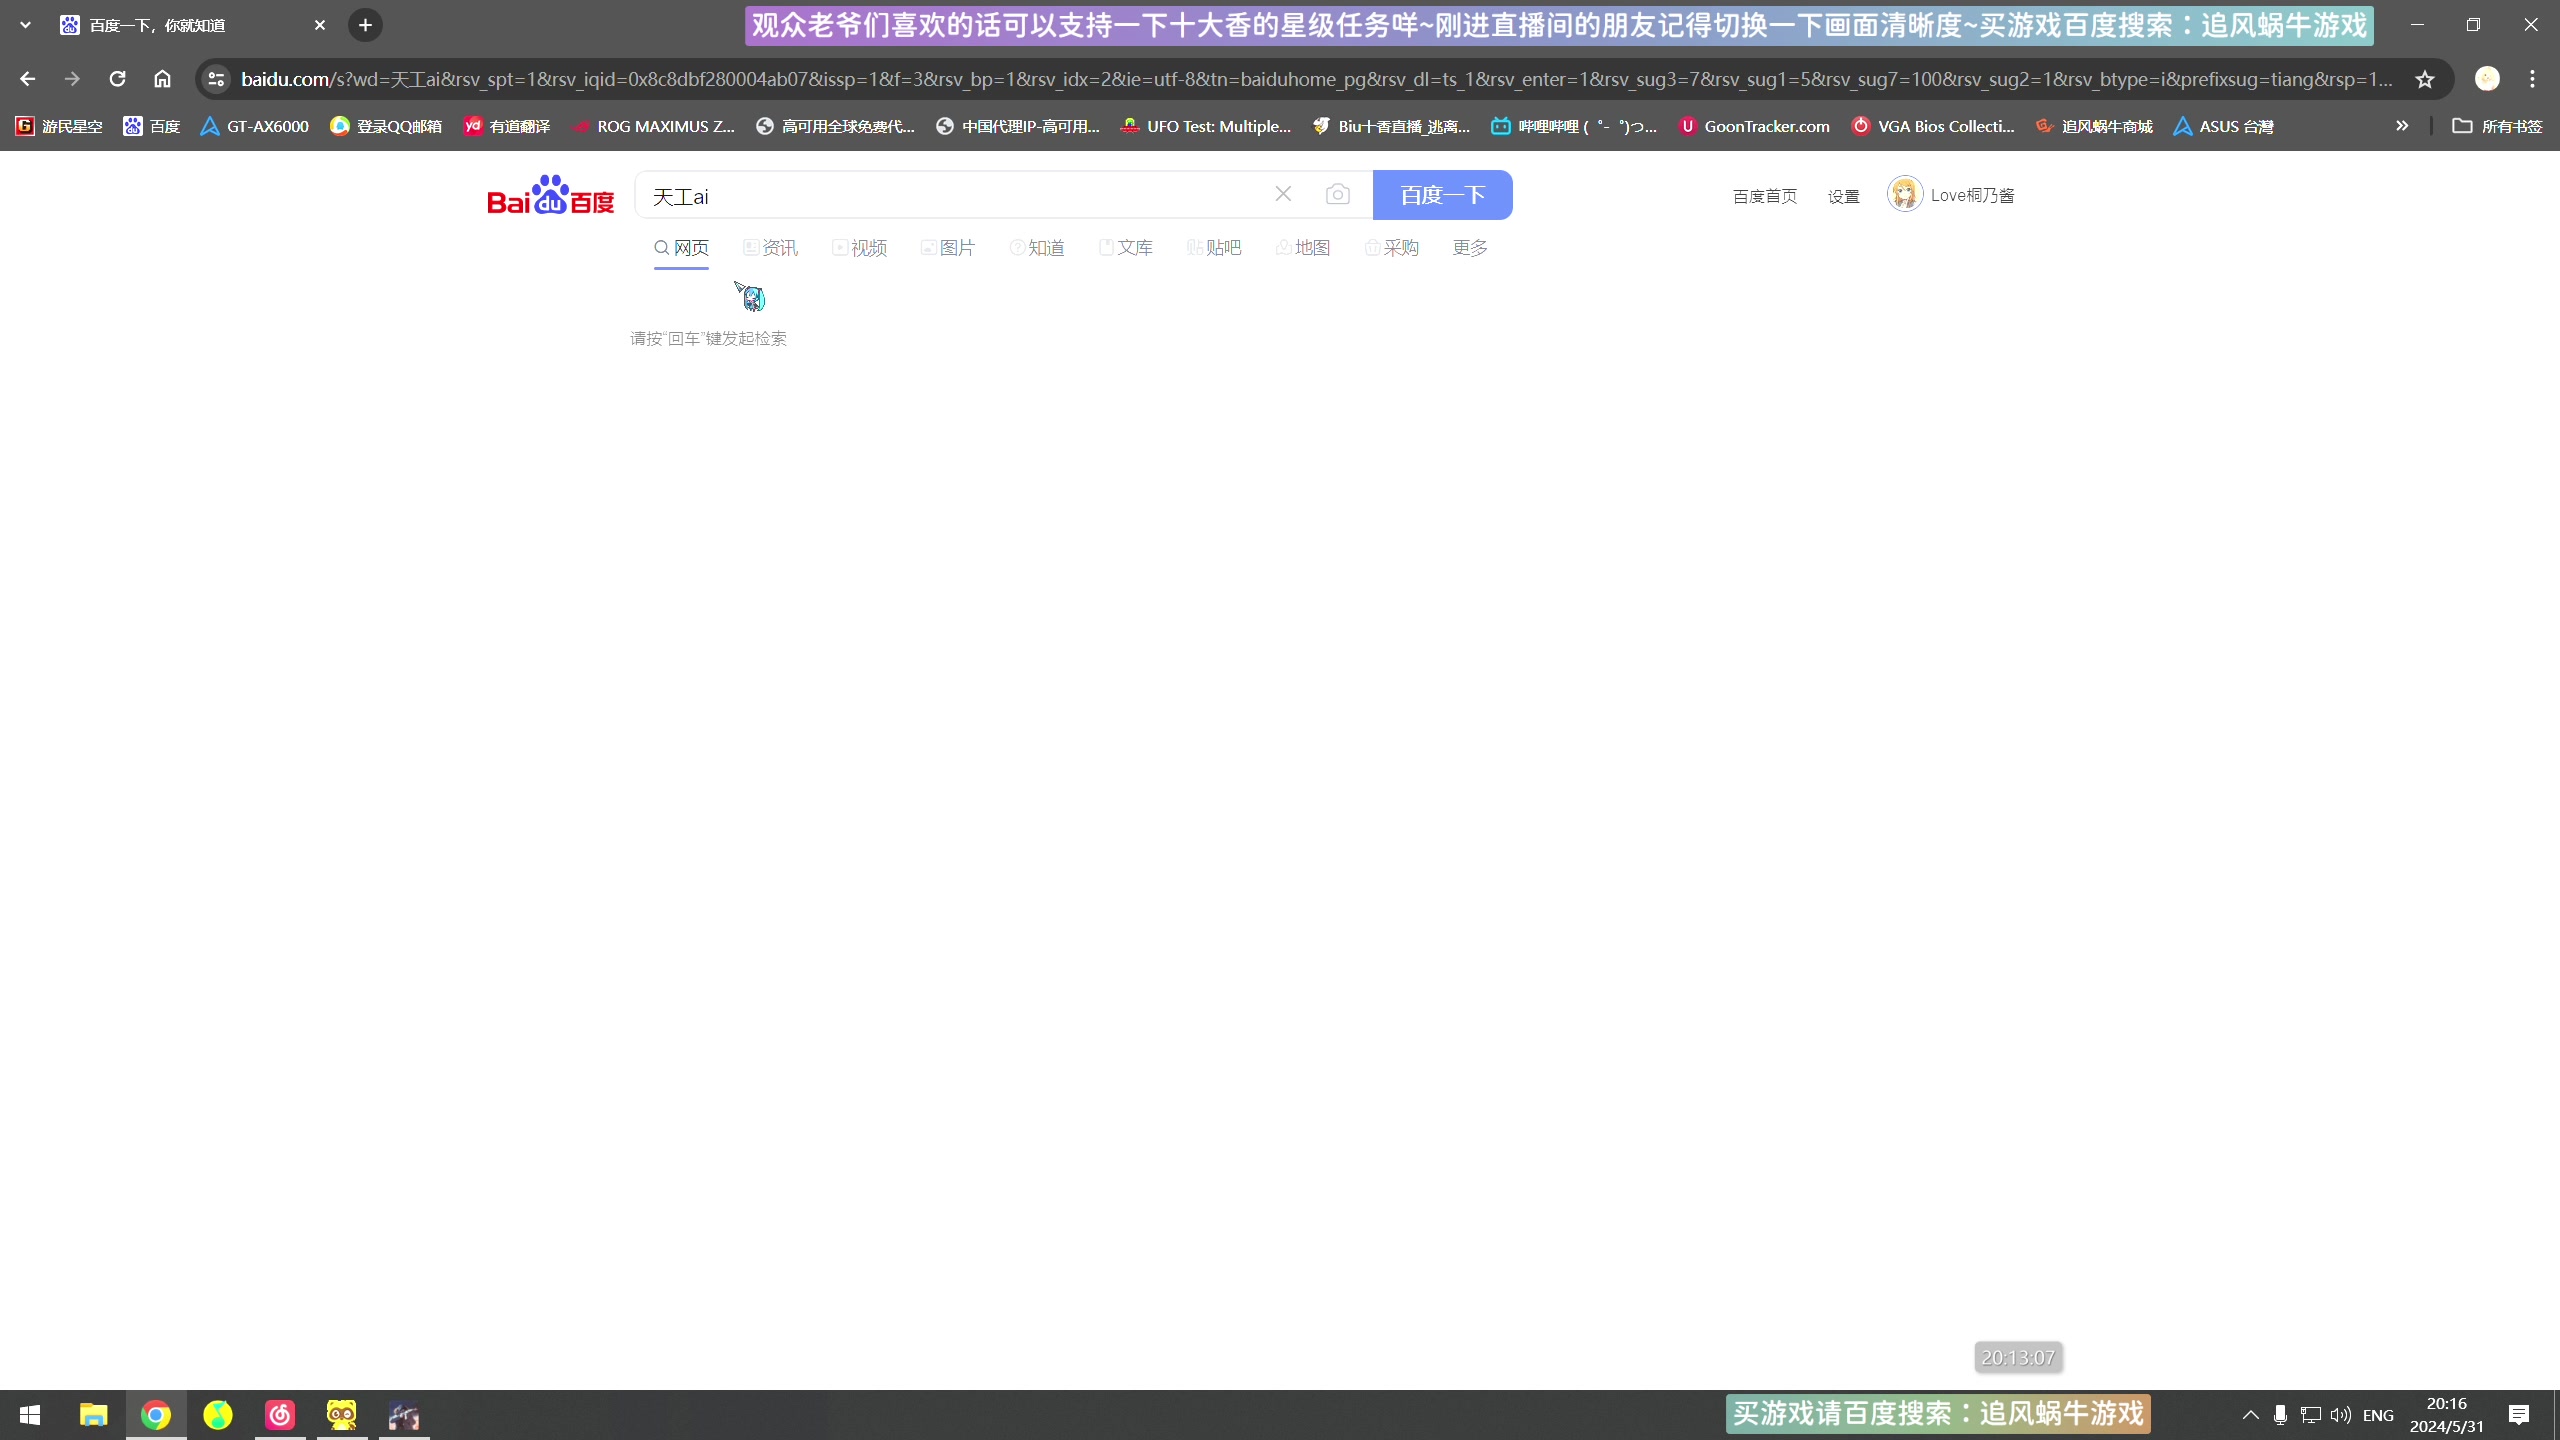
Task: View site information icon in address bar
Action: click(x=216, y=79)
